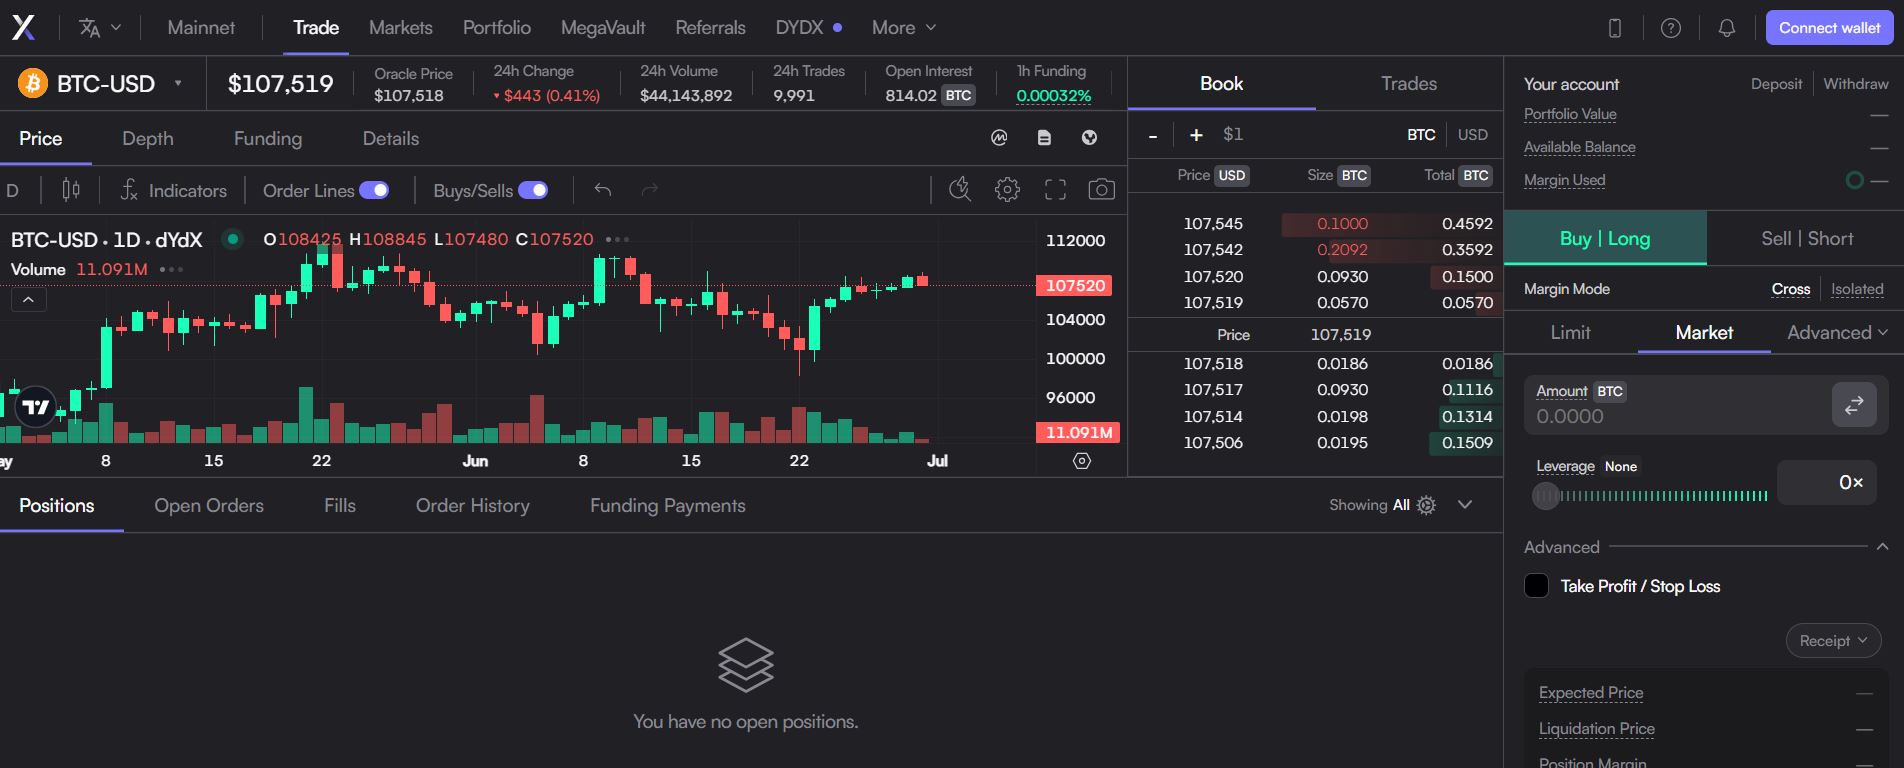Open the Open Orders tab

(x=209, y=506)
